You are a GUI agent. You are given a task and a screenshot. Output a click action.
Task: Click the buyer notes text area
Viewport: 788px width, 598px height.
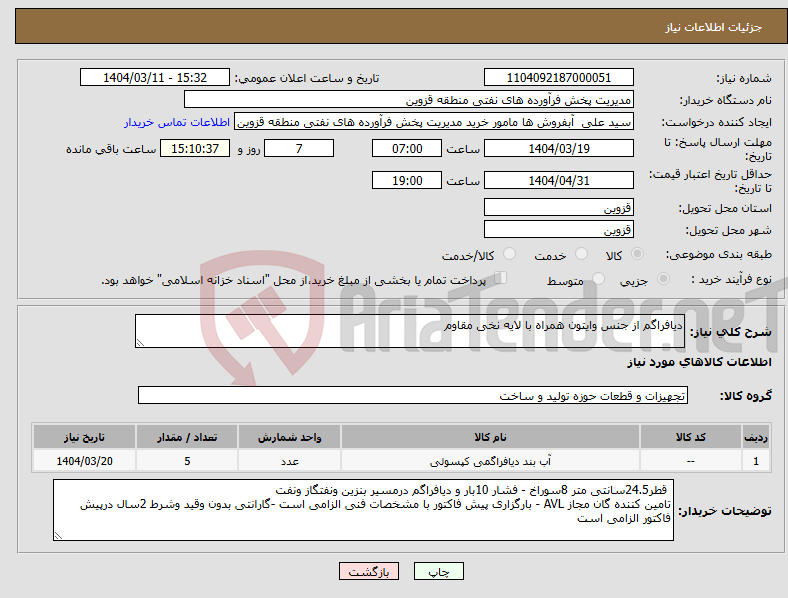[x=363, y=510]
